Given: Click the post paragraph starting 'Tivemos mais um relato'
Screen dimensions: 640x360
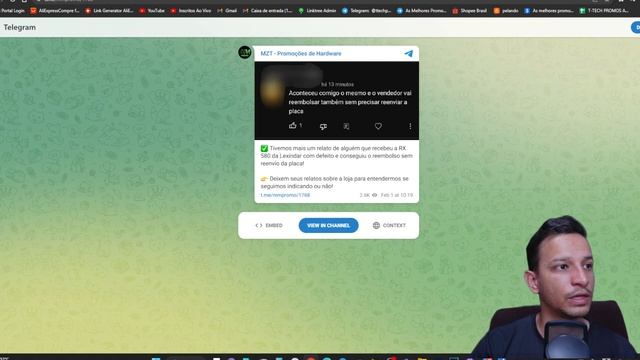Looking at the screenshot, I should point(337,156).
